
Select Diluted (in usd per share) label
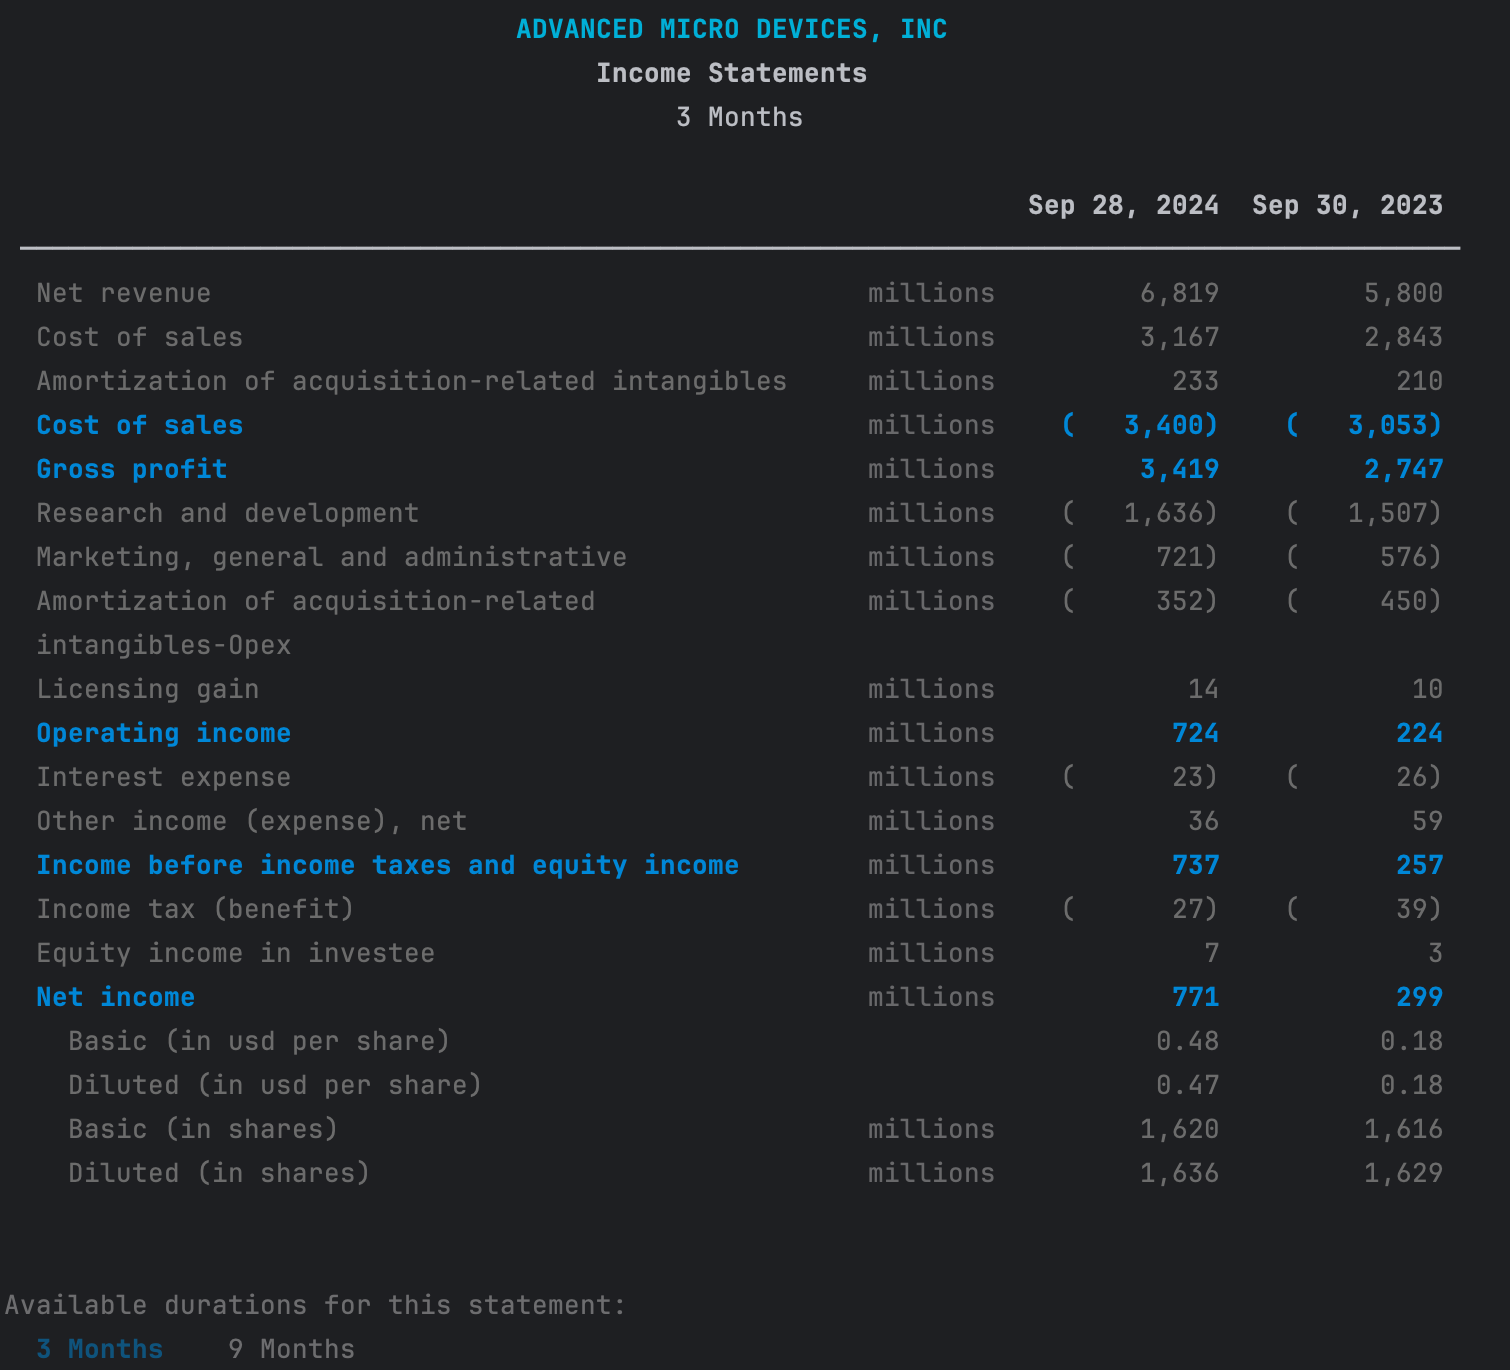point(275,1085)
